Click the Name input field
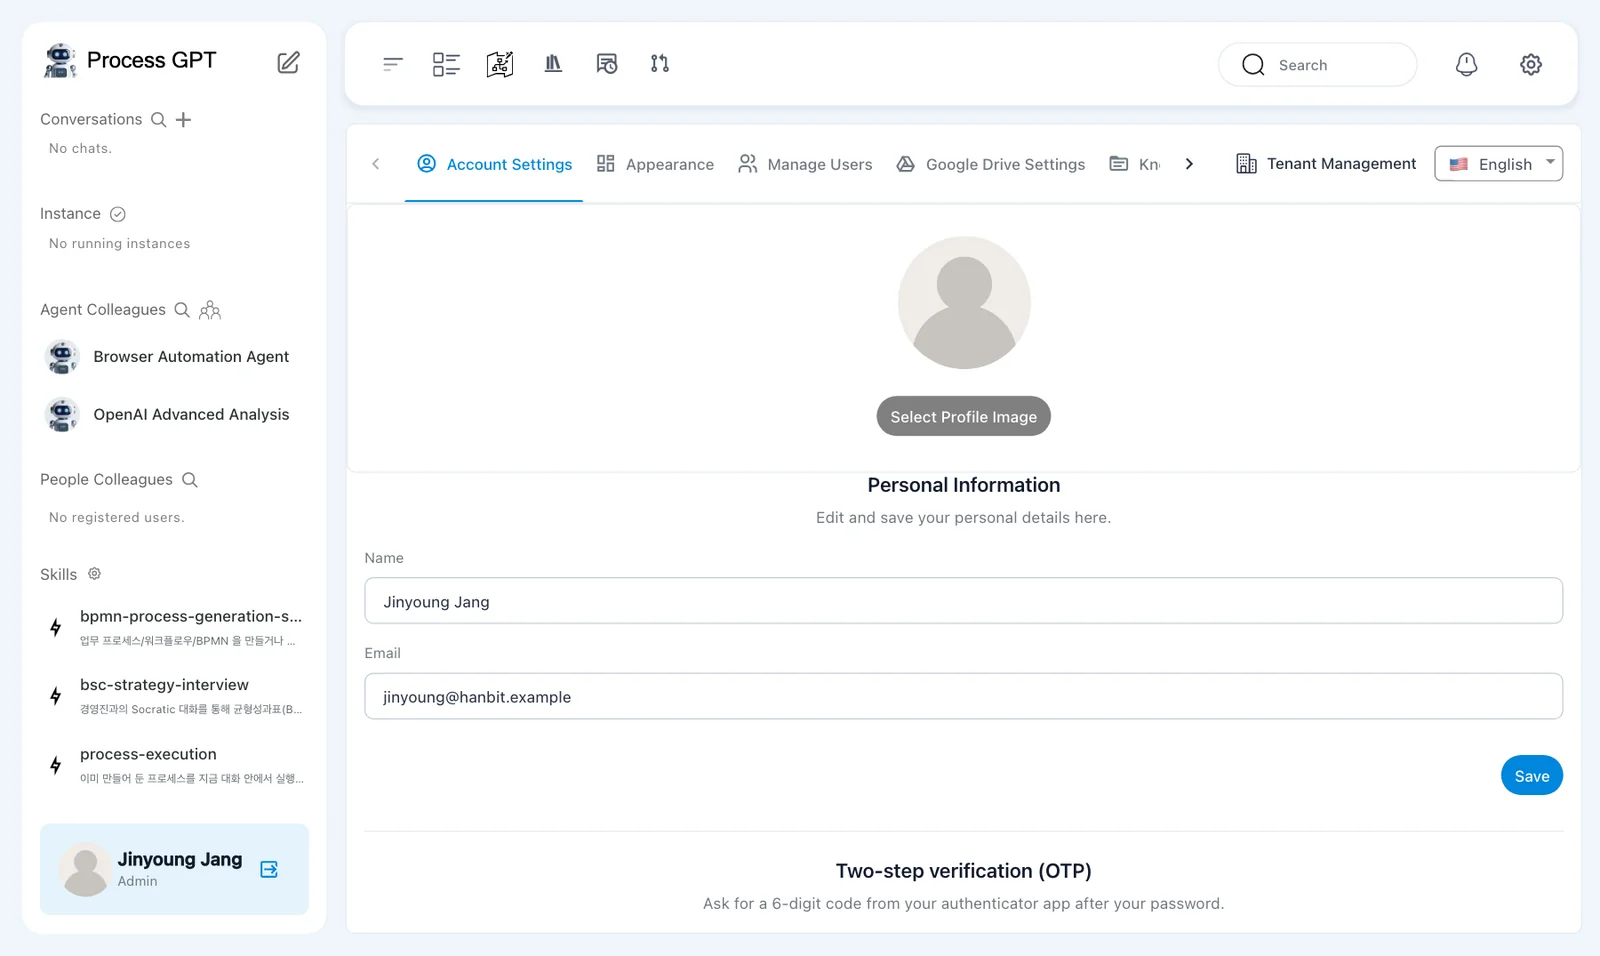Image resolution: width=1600 pixels, height=956 pixels. pos(963,601)
